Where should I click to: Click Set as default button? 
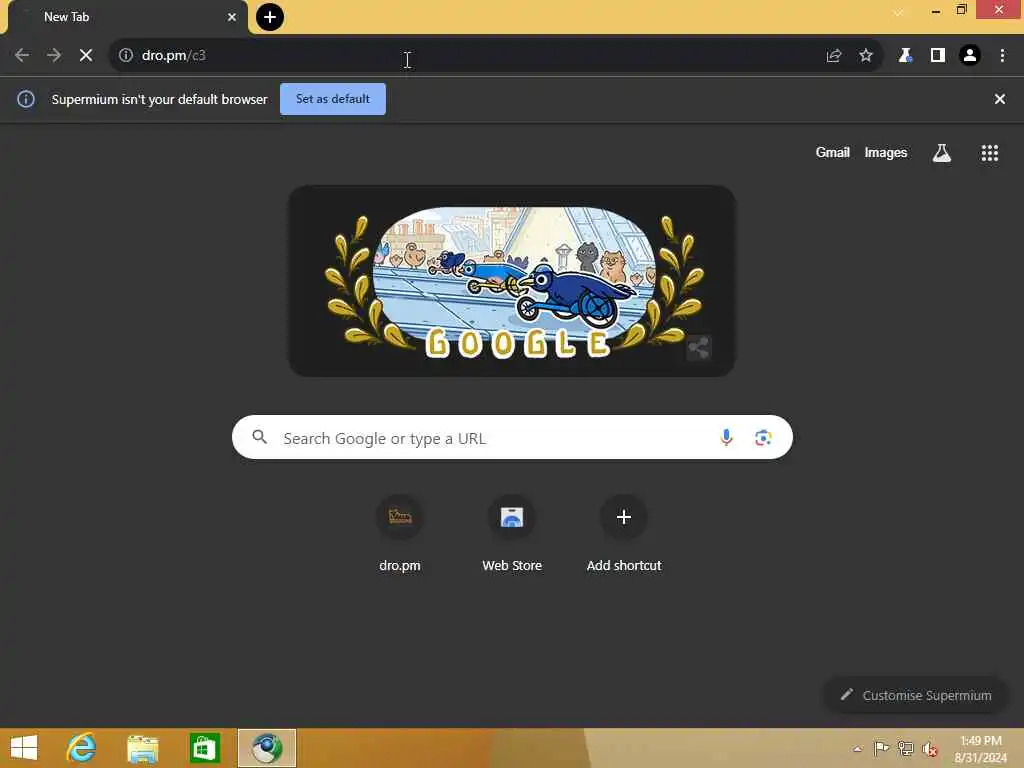(333, 99)
